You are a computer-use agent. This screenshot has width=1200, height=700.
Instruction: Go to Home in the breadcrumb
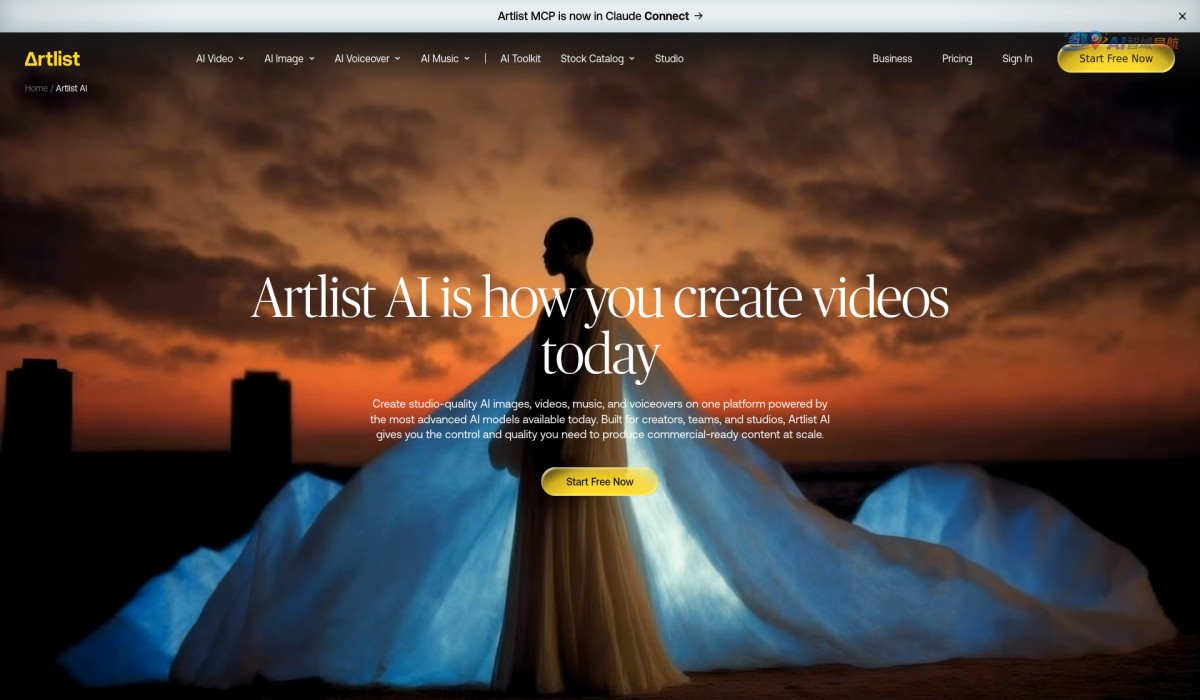[x=36, y=89]
